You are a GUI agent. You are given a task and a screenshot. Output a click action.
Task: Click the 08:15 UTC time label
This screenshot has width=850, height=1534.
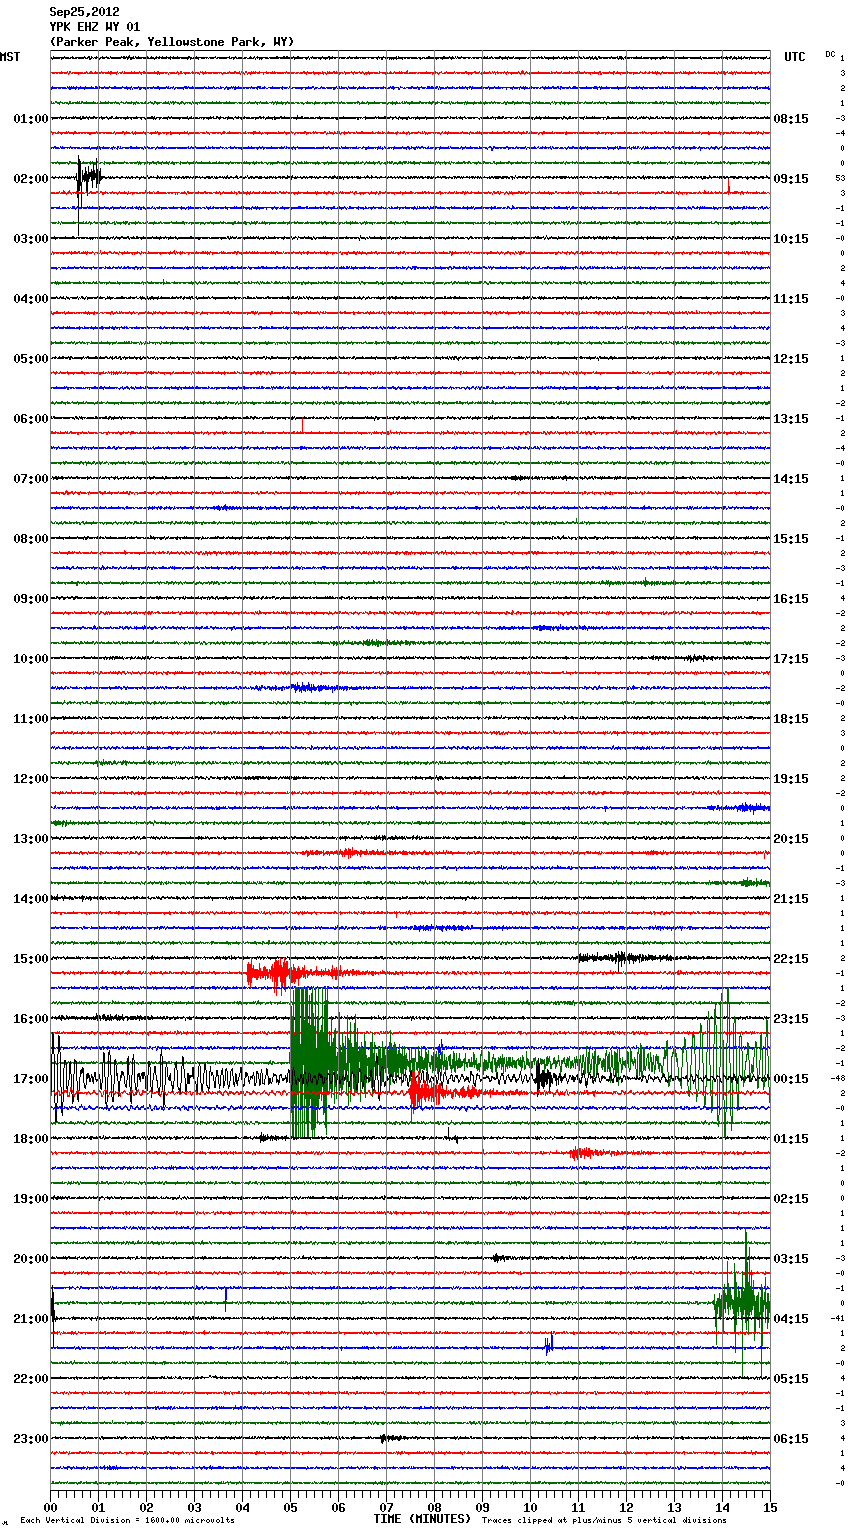click(791, 119)
